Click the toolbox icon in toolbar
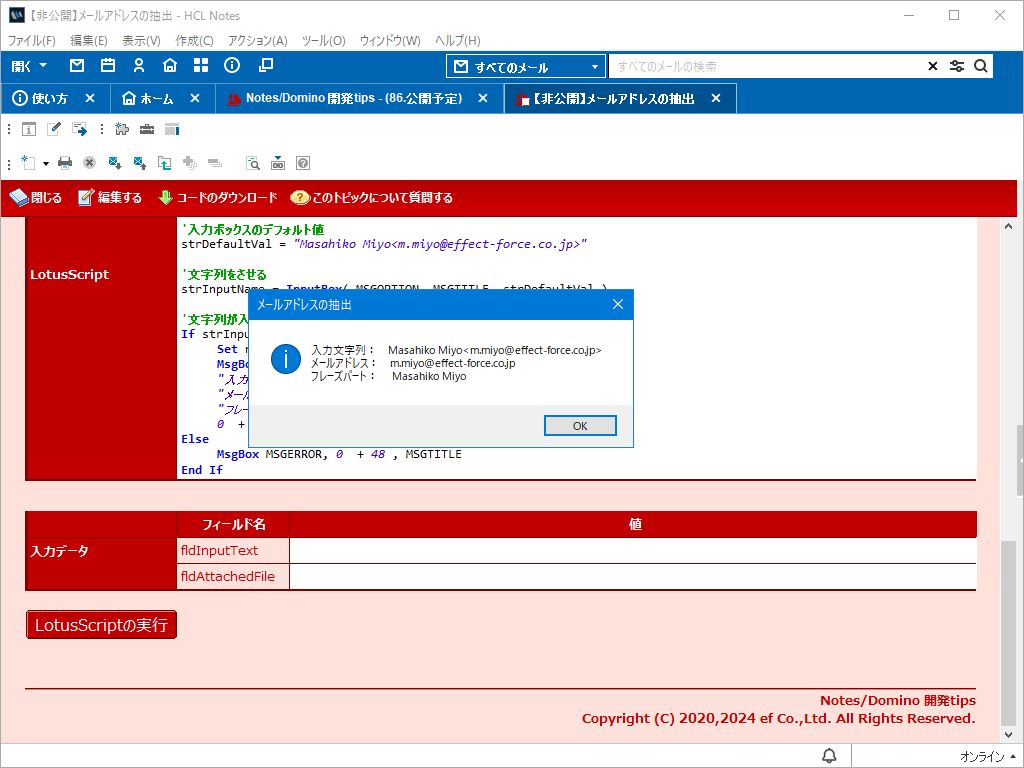Image resolution: width=1024 pixels, height=768 pixels. pos(147,129)
